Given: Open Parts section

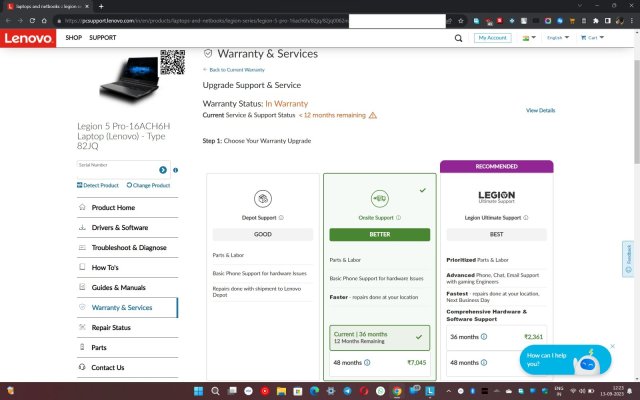Looking at the screenshot, I should [x=127, y=347].
